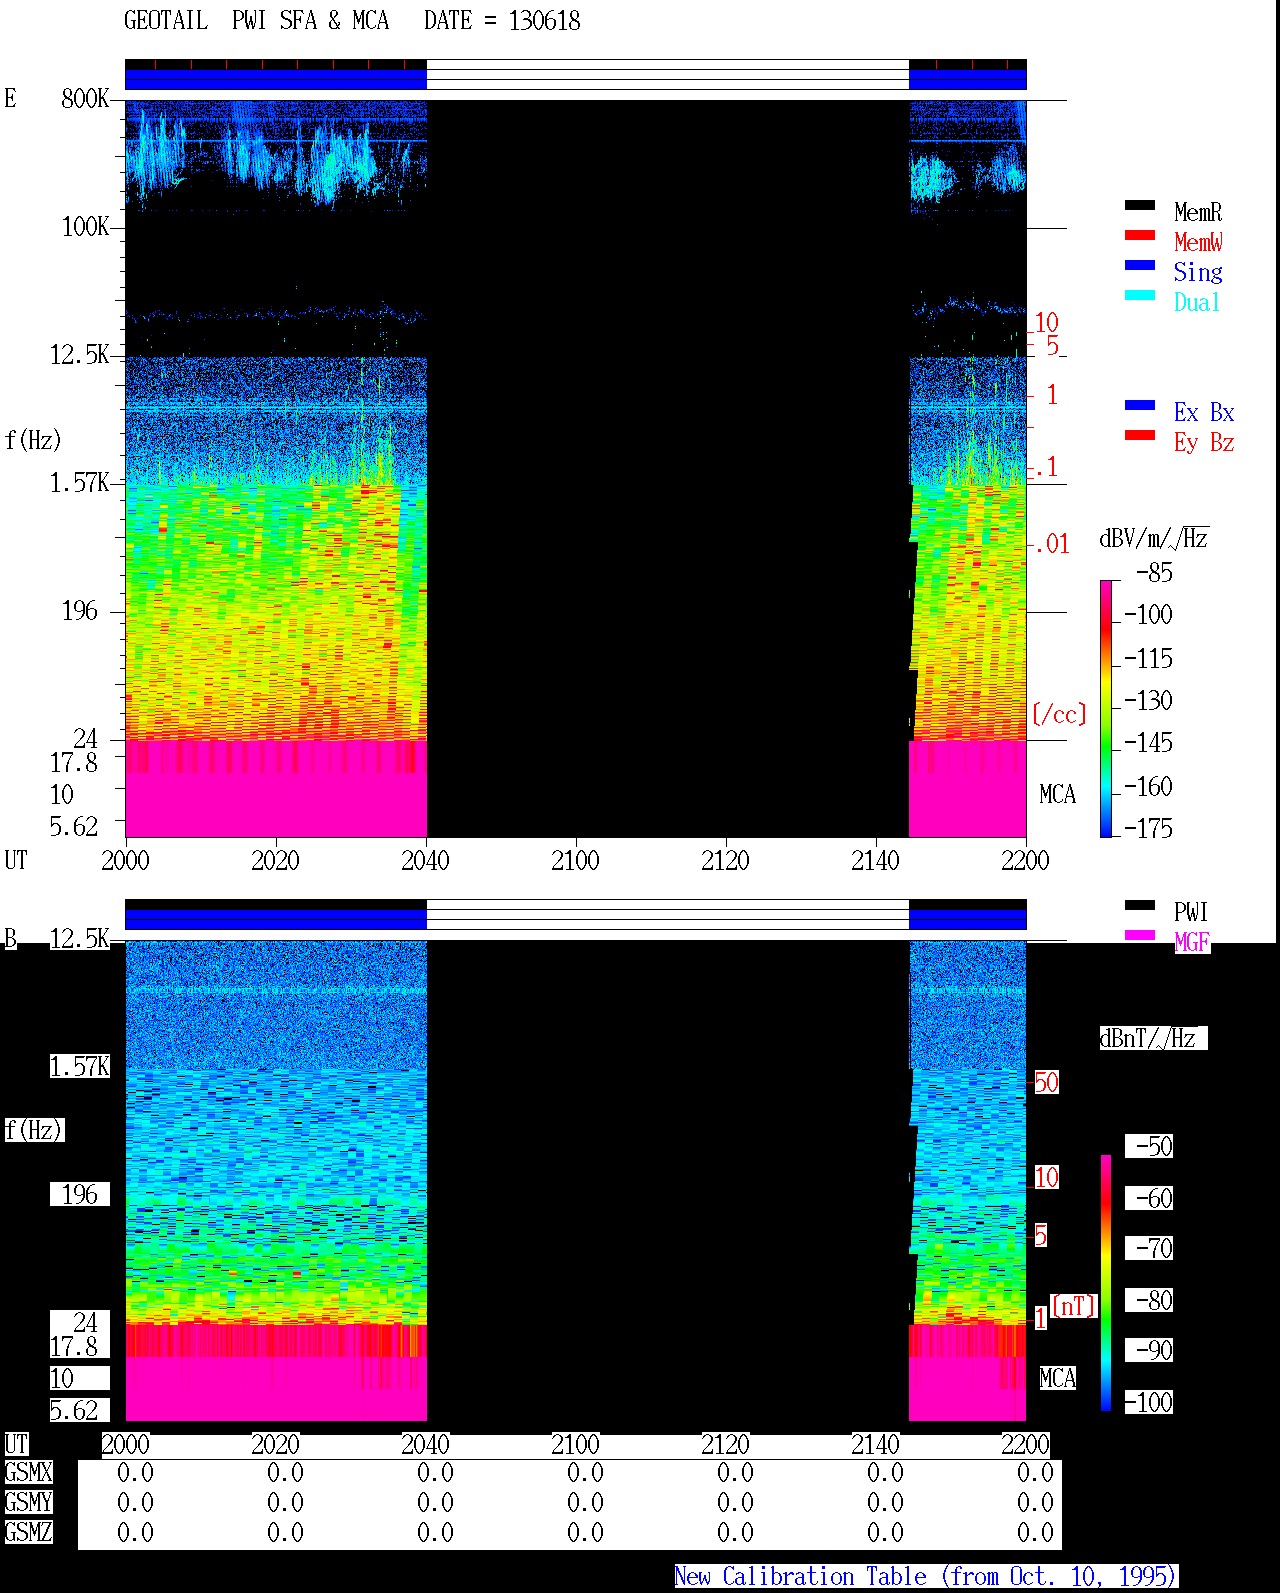Click the B-field spectrogram data starting at 2000
1280x1593 pixels.
(276, 1180)
